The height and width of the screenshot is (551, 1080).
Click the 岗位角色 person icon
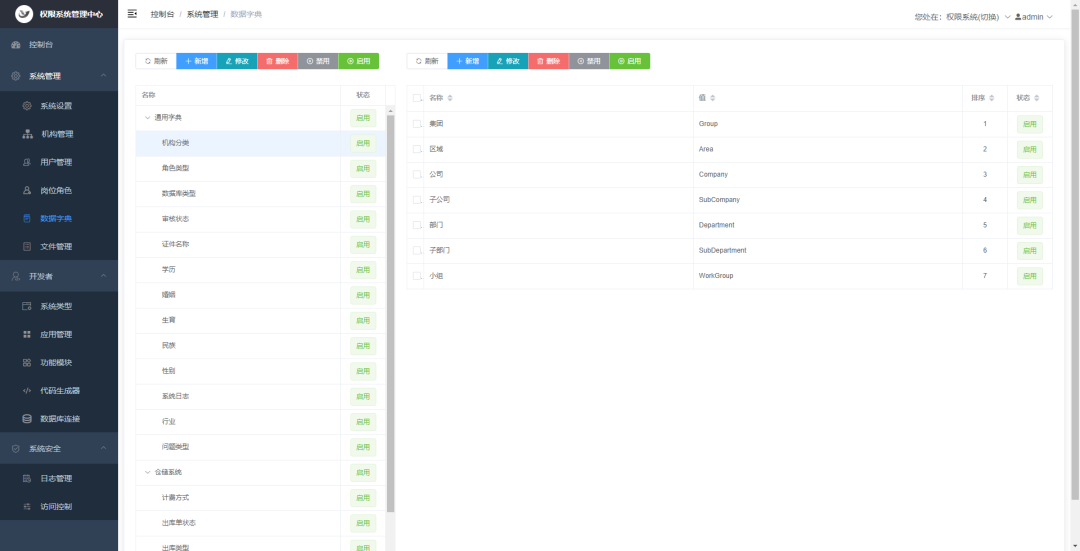click(x=27, y=190)
